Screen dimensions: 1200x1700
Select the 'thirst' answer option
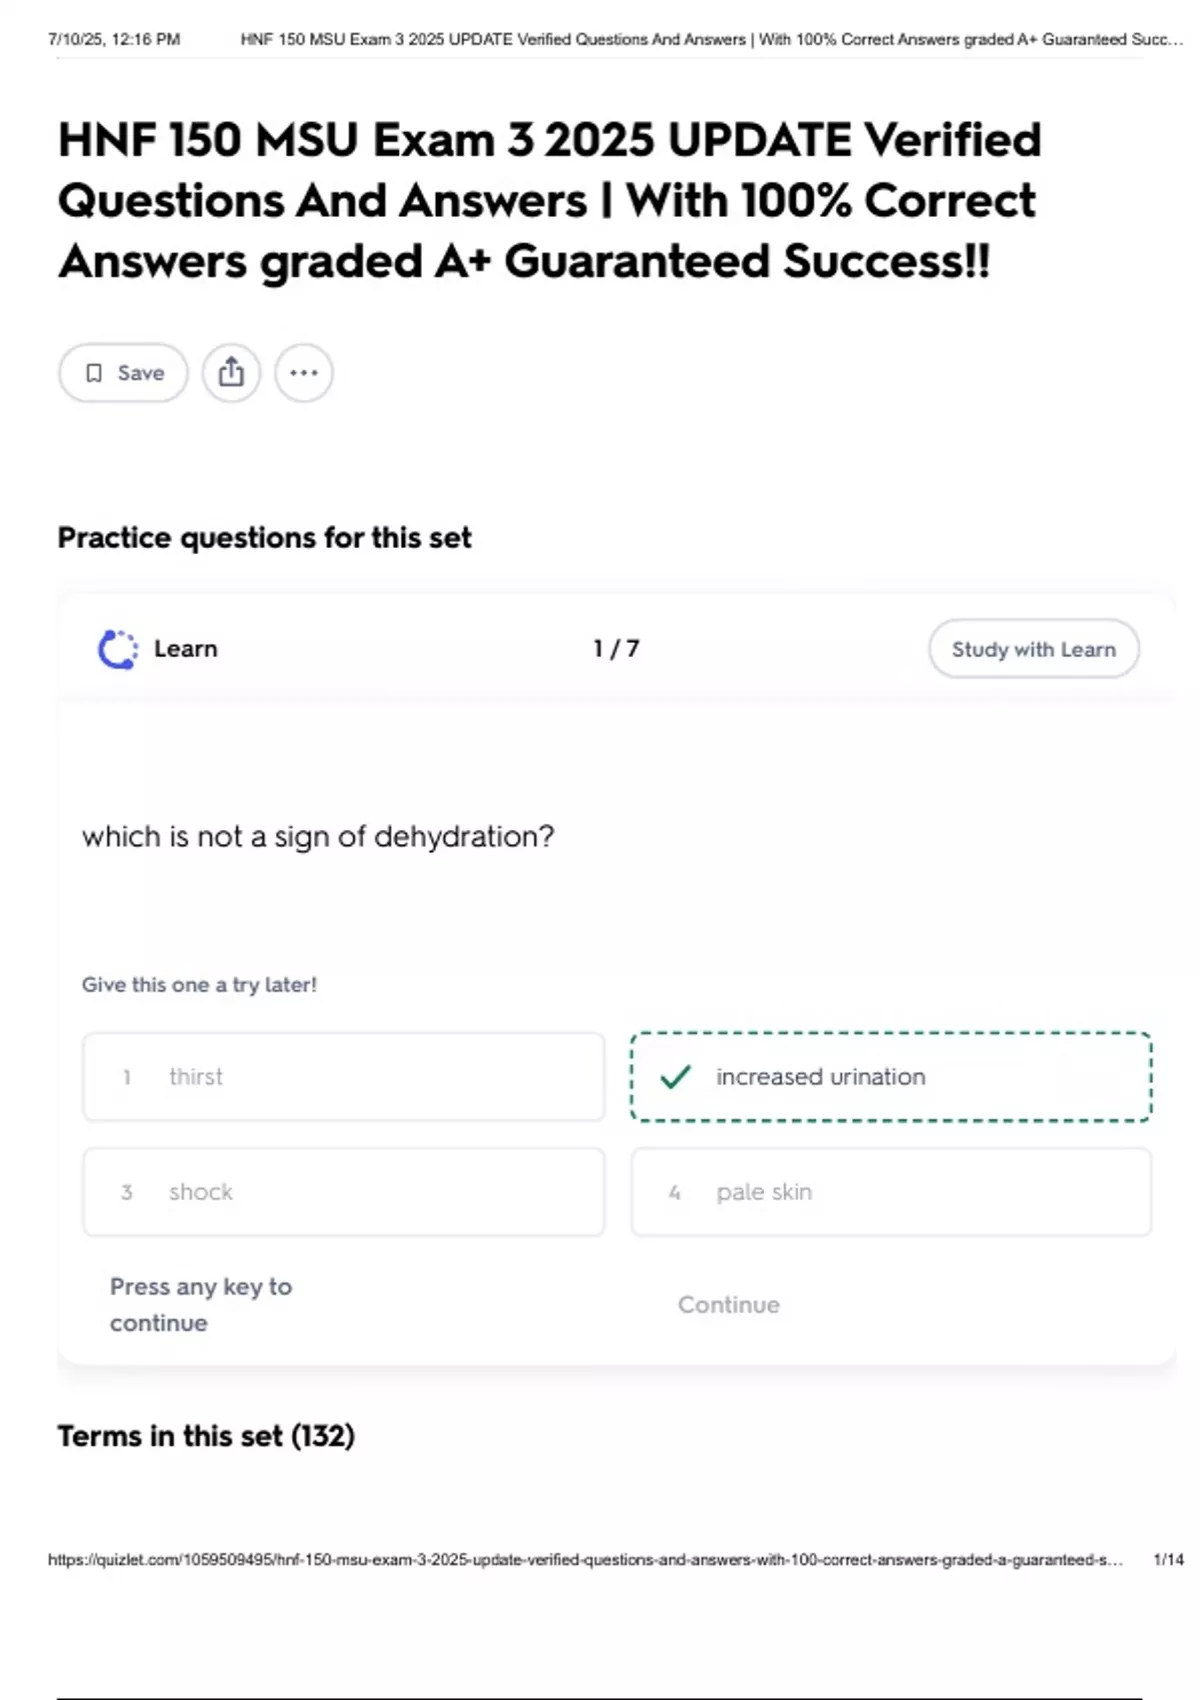tap(343, 1077)
